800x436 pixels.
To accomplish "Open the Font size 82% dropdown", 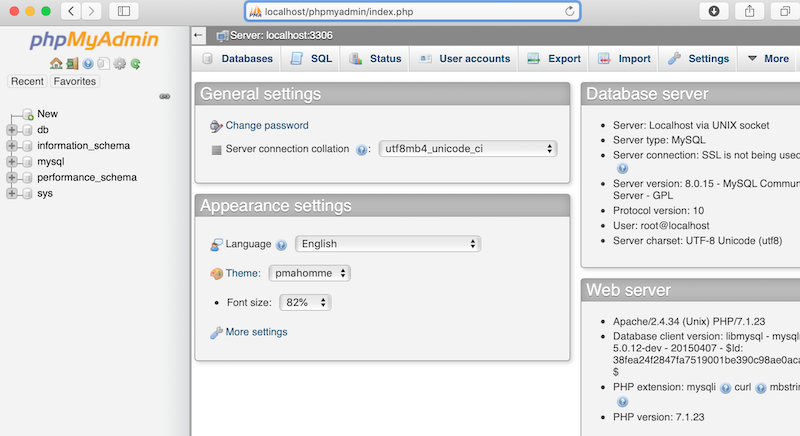I will 305,302.
